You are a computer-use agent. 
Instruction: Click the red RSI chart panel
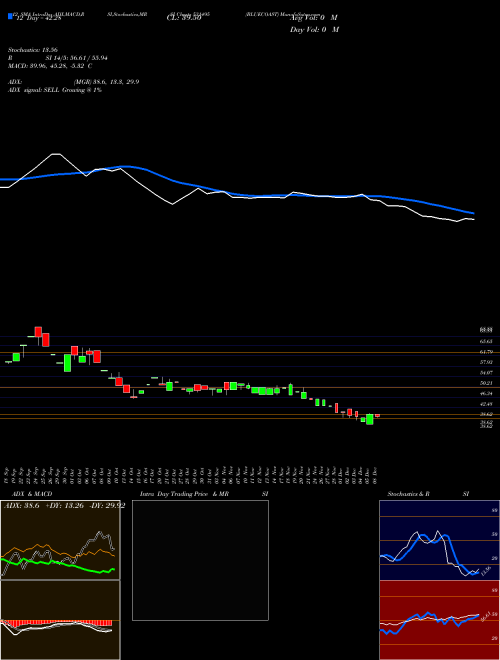439,620
